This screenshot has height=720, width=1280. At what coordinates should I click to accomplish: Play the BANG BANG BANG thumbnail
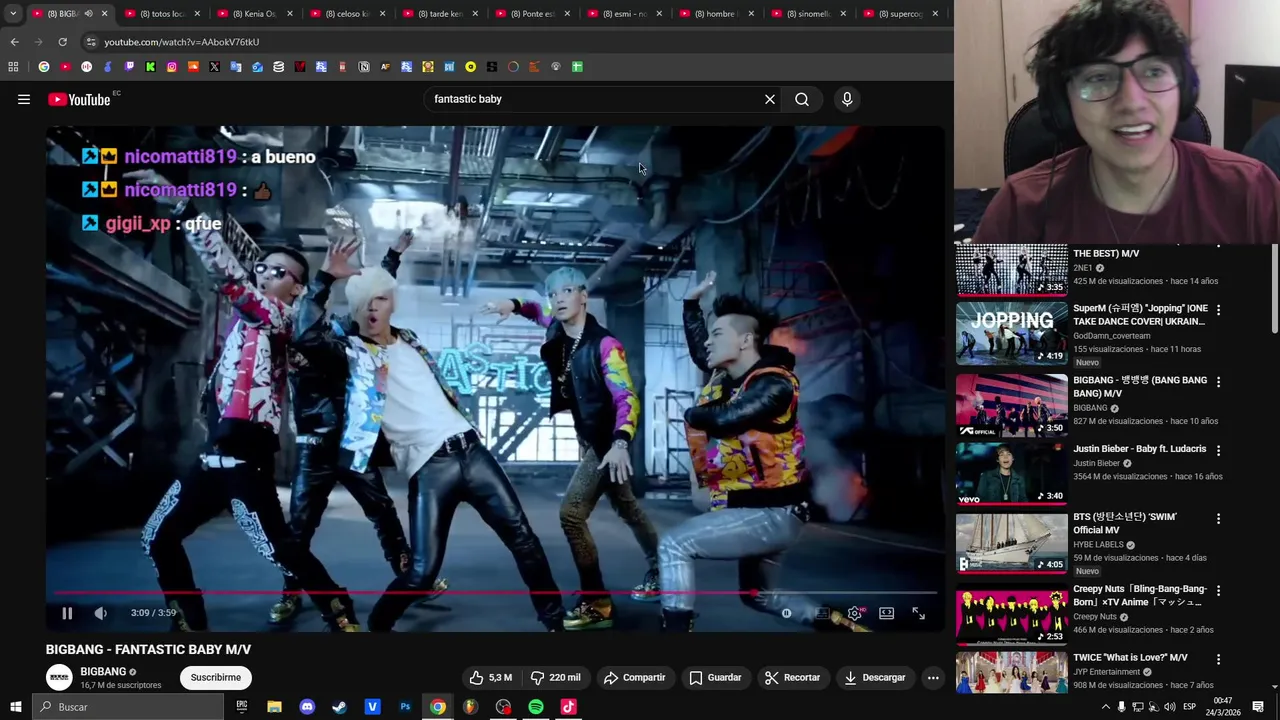point(1012,405)
